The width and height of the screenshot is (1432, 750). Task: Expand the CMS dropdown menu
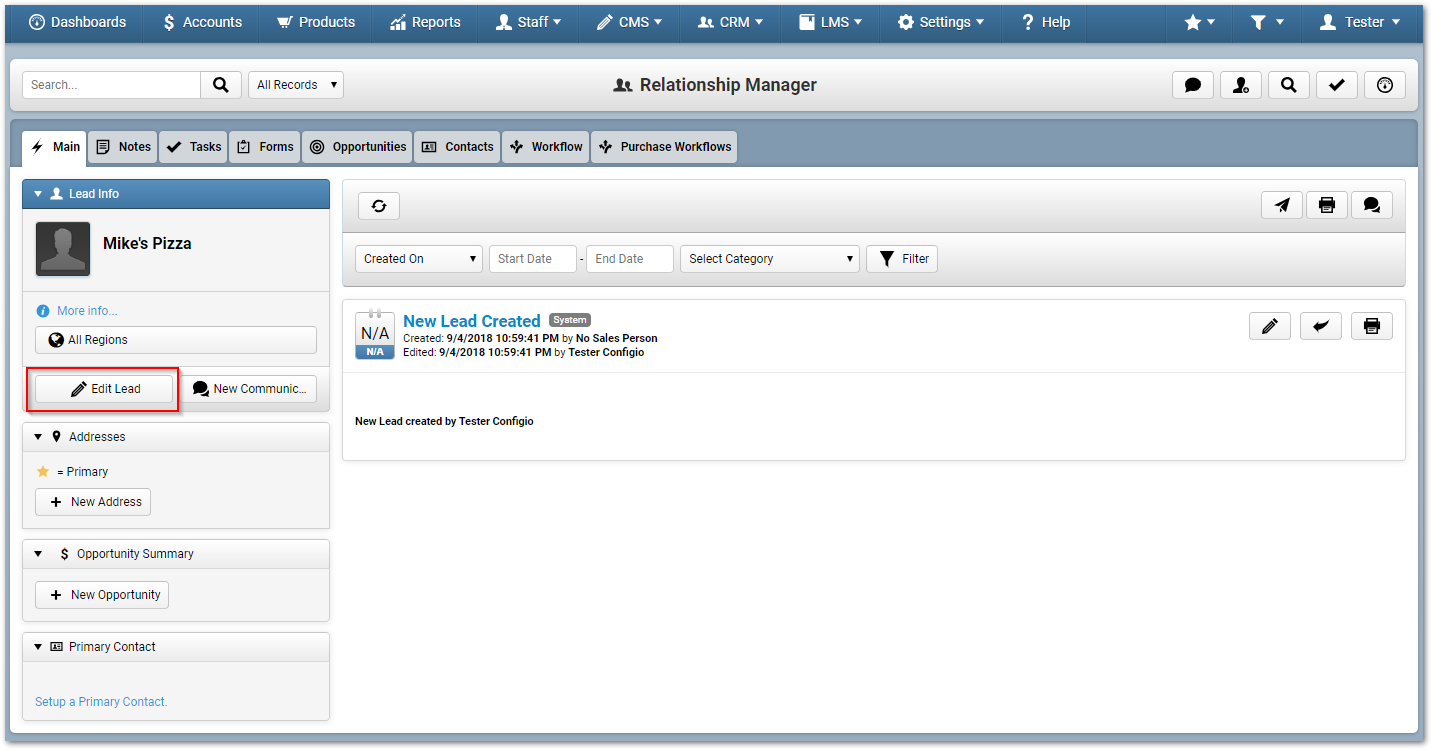(629, 22)
